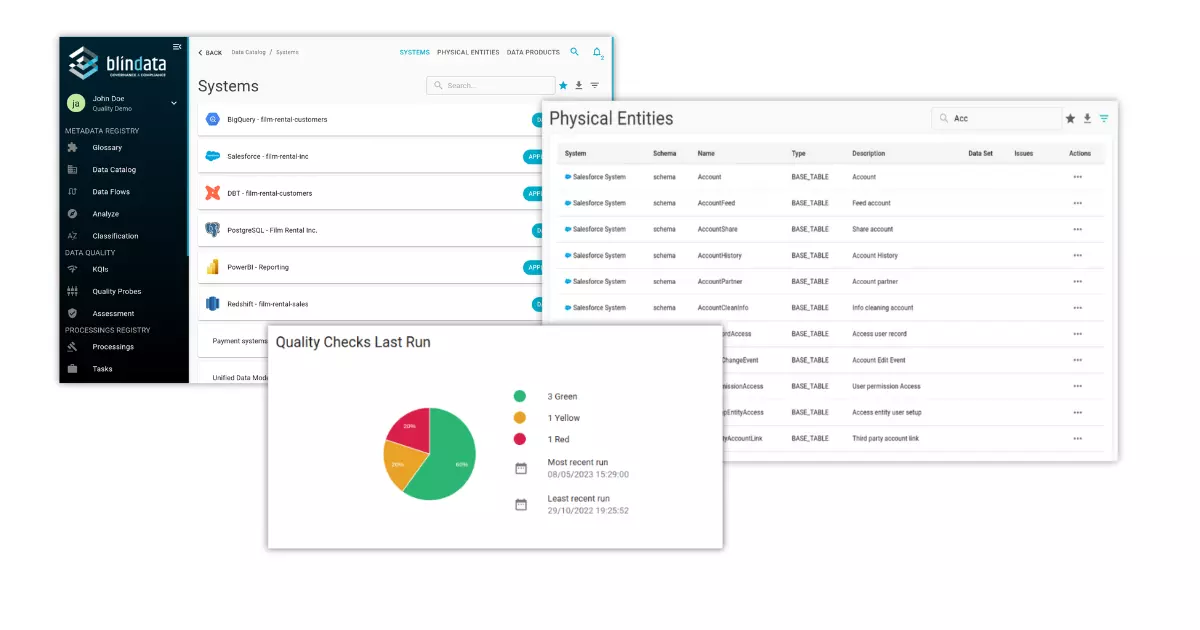The height and width of the screenshot is (630, 1200).
Task: Open the Tasks briefcase icon
Action: (72, 369)
